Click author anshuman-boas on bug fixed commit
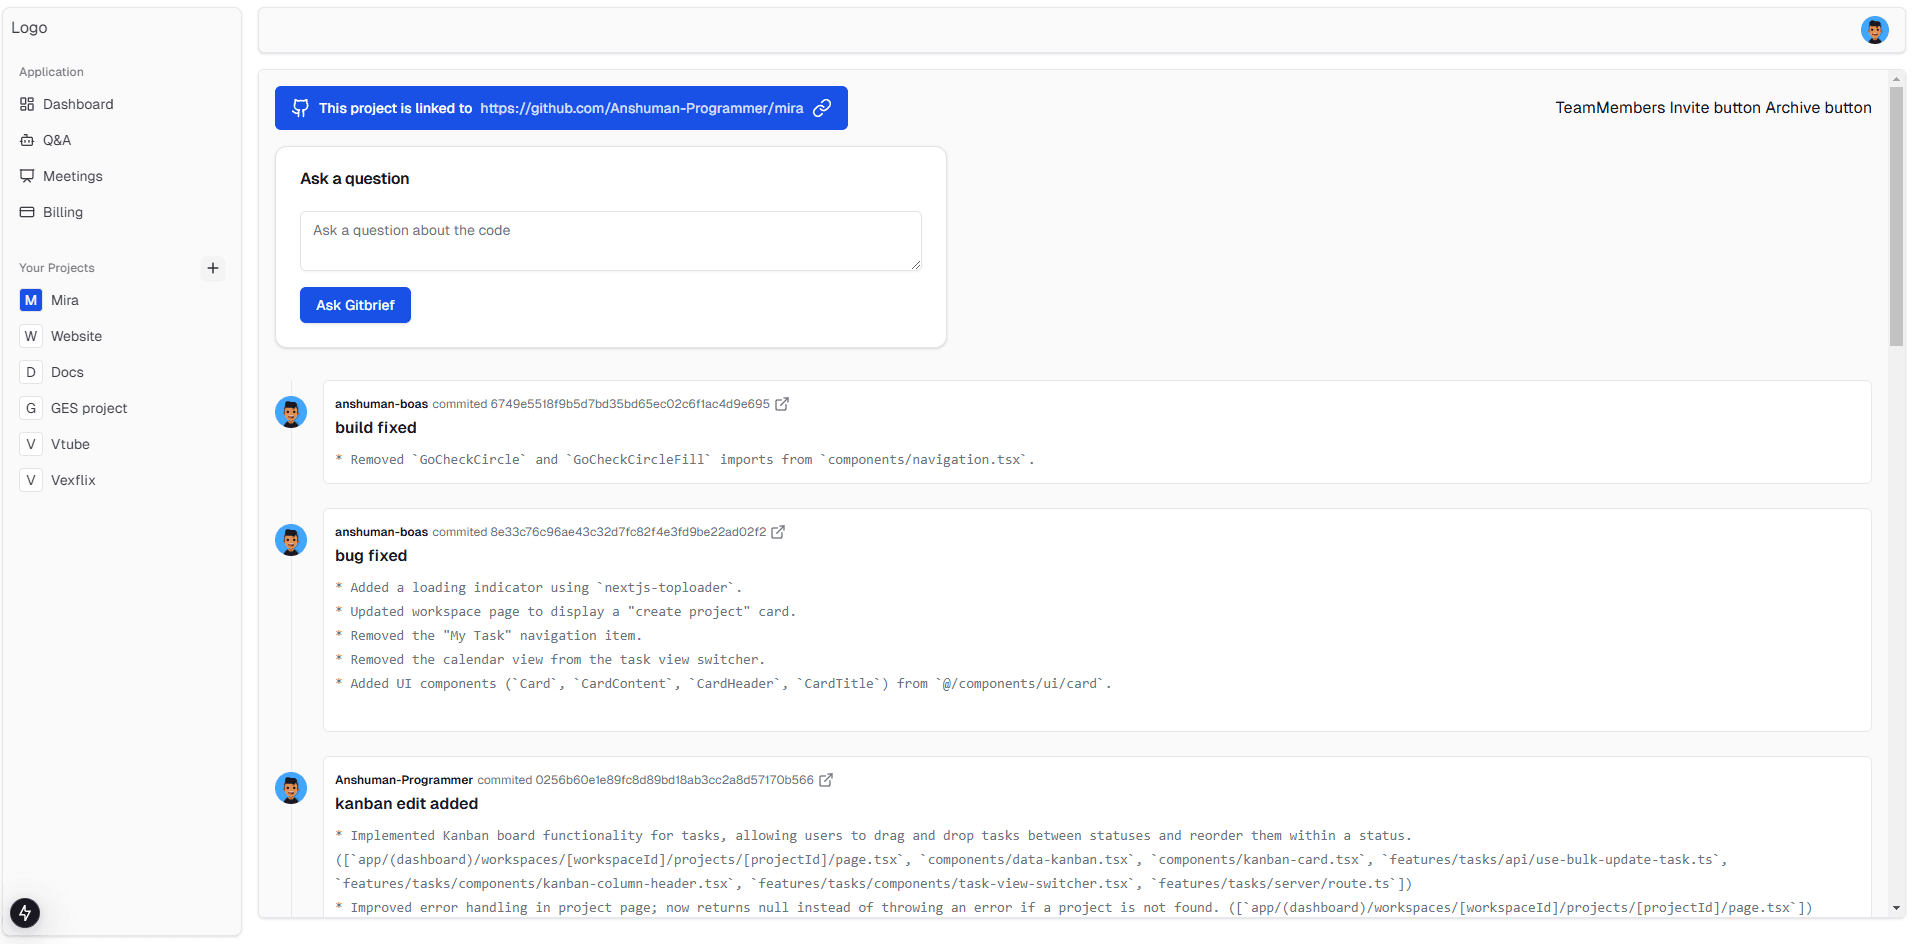1913x944 pixels. (x=381, y=532)
